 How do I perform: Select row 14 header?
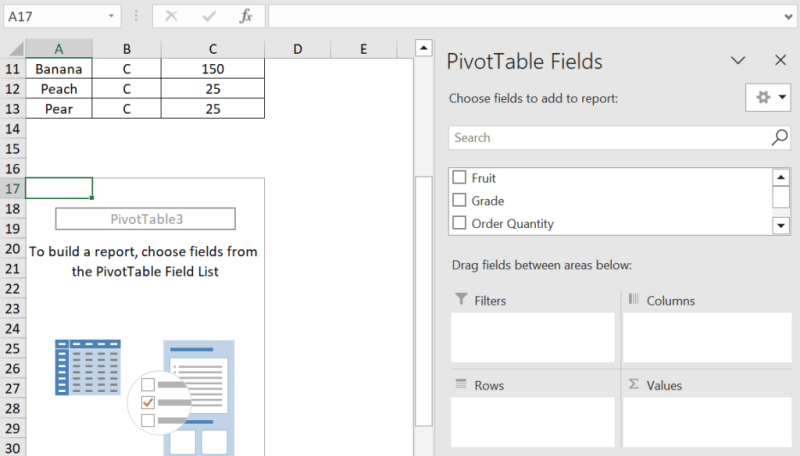click(x=12, y=129)
